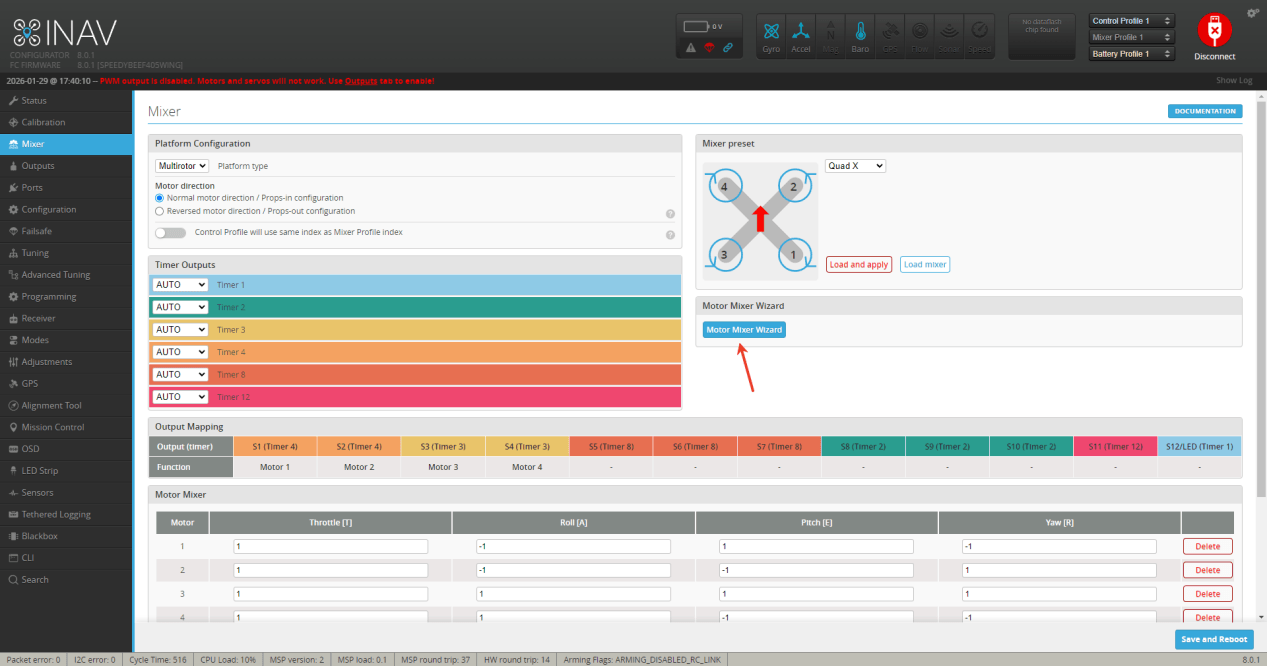Click the Accel sensor status icon
This screenshot has height=666, width=1267.
click(801, 36)
